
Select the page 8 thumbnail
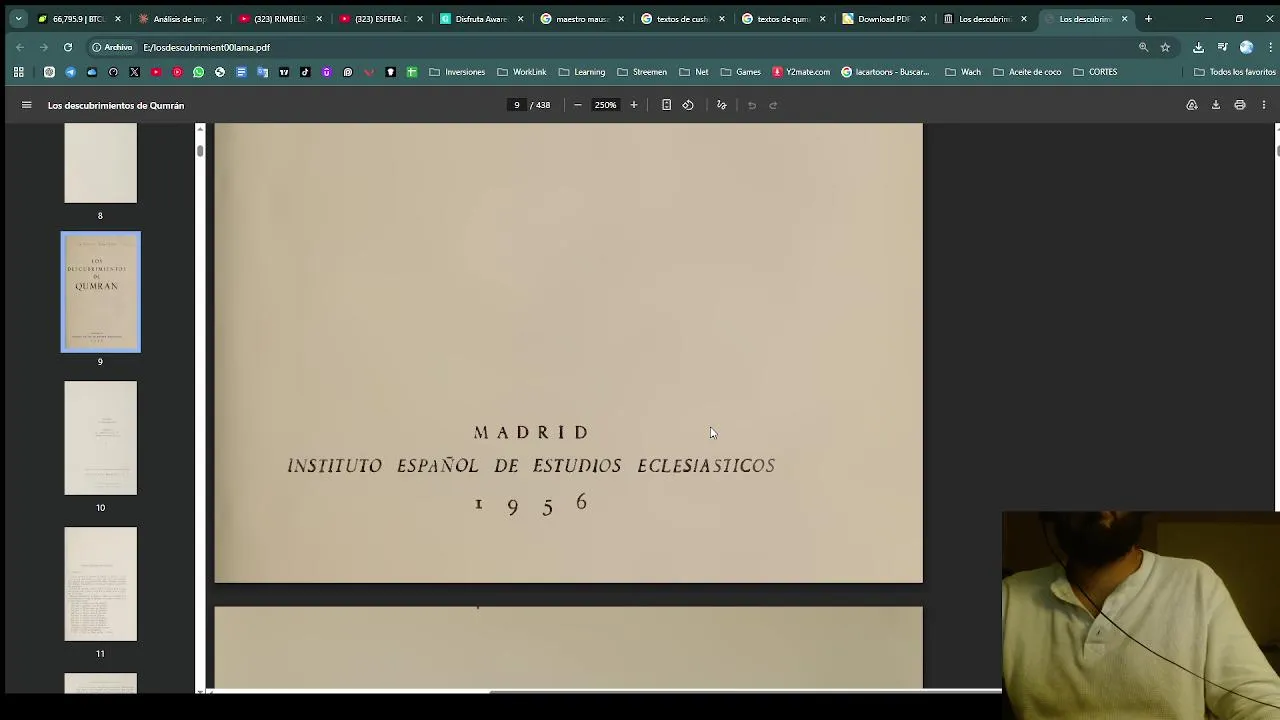(x=100, y=164)
